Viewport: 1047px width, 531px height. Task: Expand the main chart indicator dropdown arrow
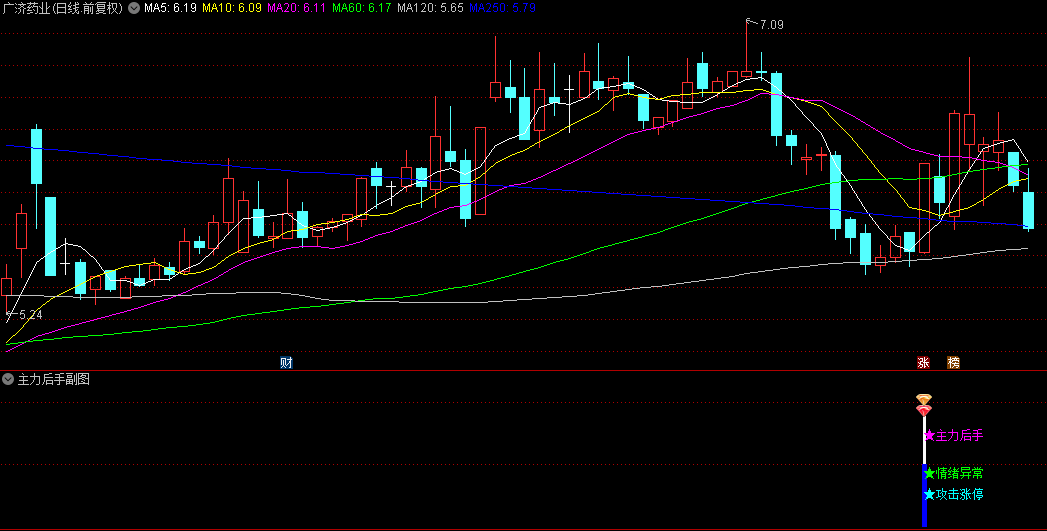[x=134, y=8]
